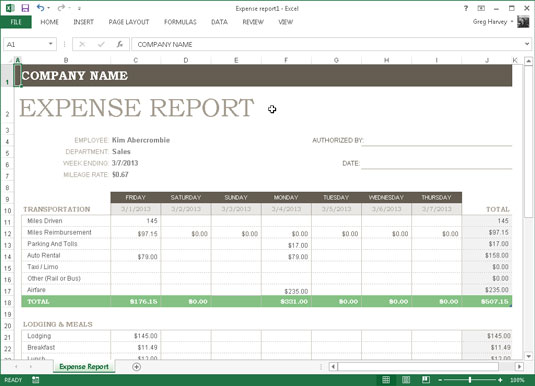Expand the Name Box dropdown arrow

(x=50, y=44)
